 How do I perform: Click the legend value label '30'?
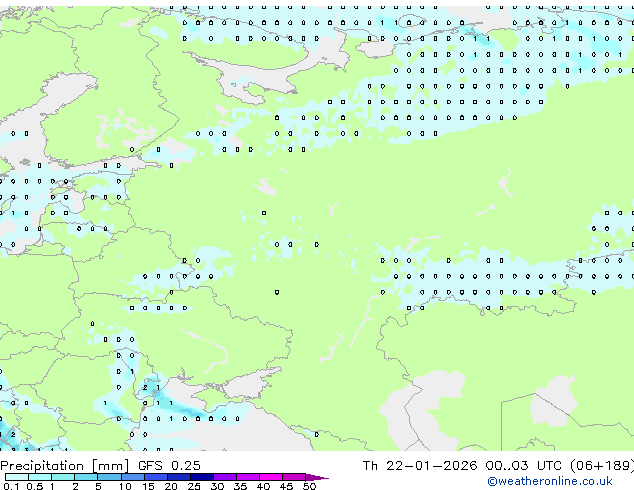click(x=217, y=486)
